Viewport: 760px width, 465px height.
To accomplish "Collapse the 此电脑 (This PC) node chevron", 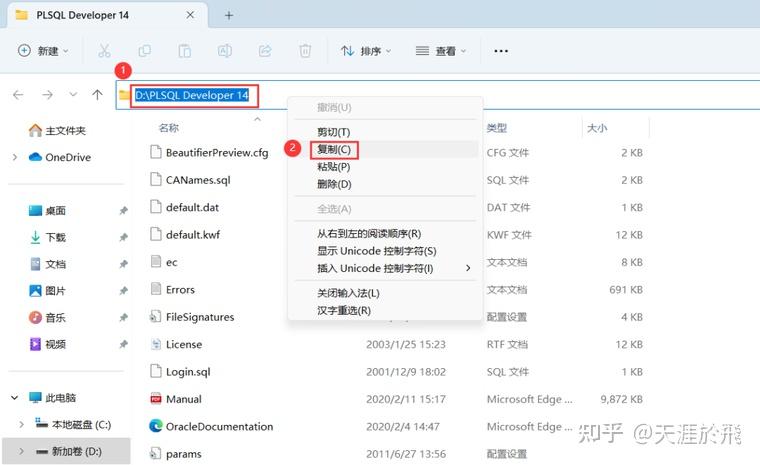I will [15, 398].
